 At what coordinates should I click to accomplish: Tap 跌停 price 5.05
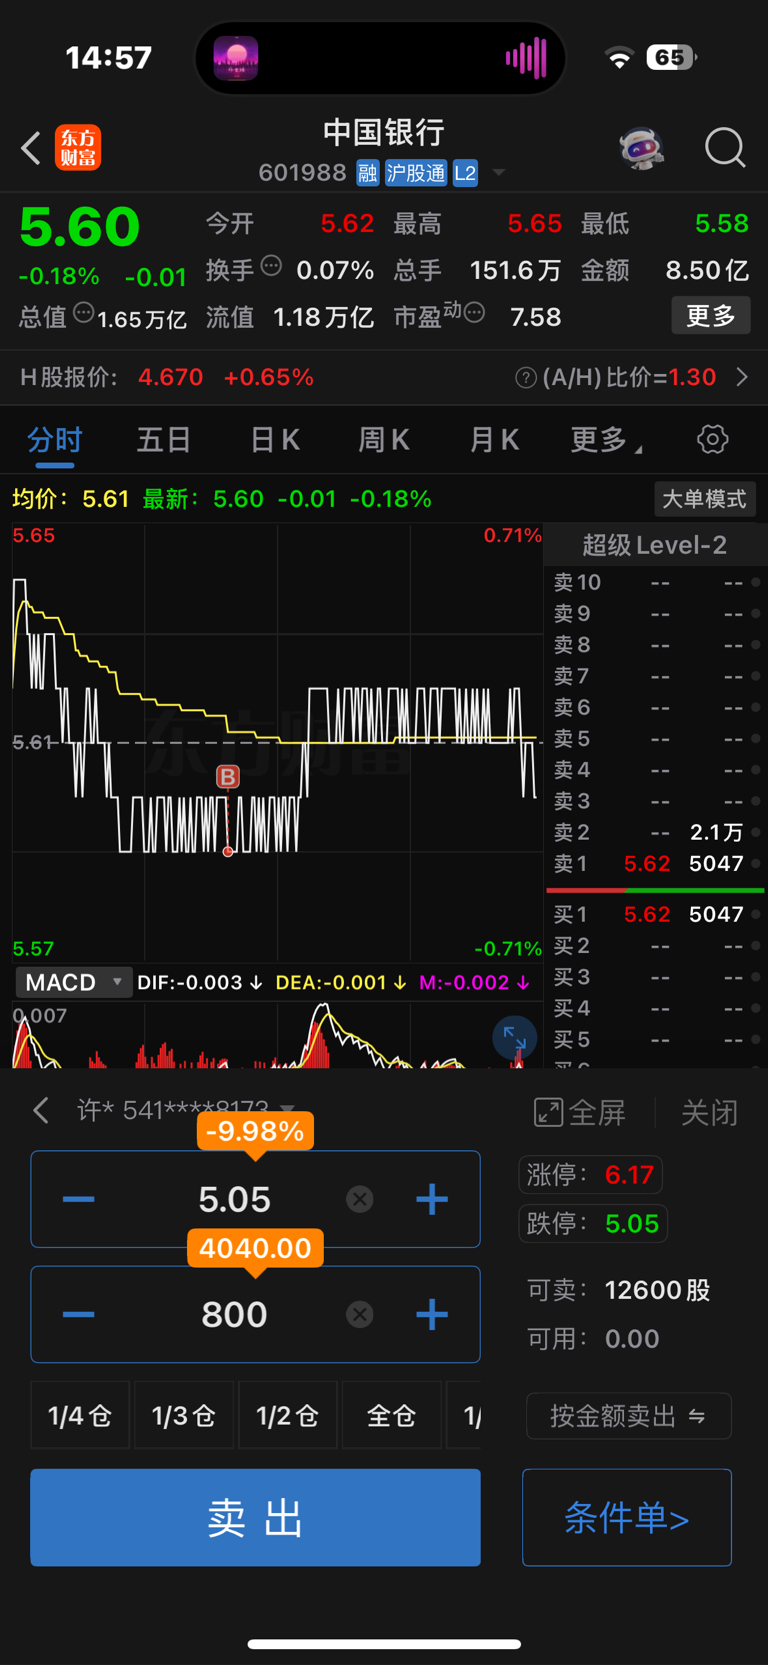tap(592, 1223)
